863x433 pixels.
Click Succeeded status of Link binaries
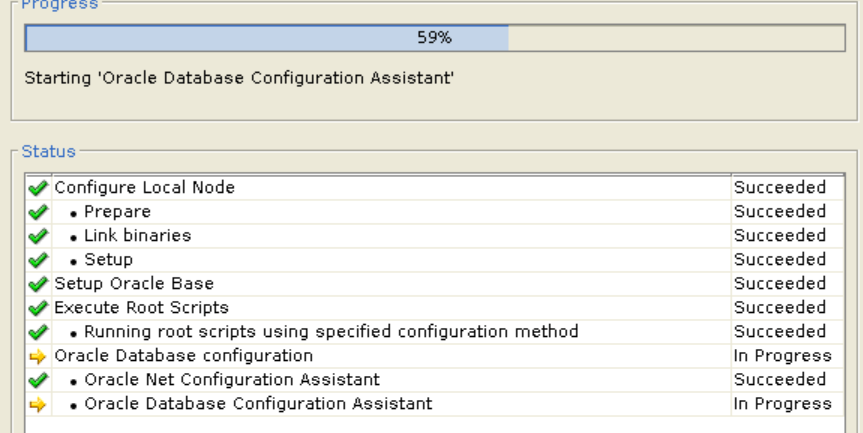pos(780,235)
